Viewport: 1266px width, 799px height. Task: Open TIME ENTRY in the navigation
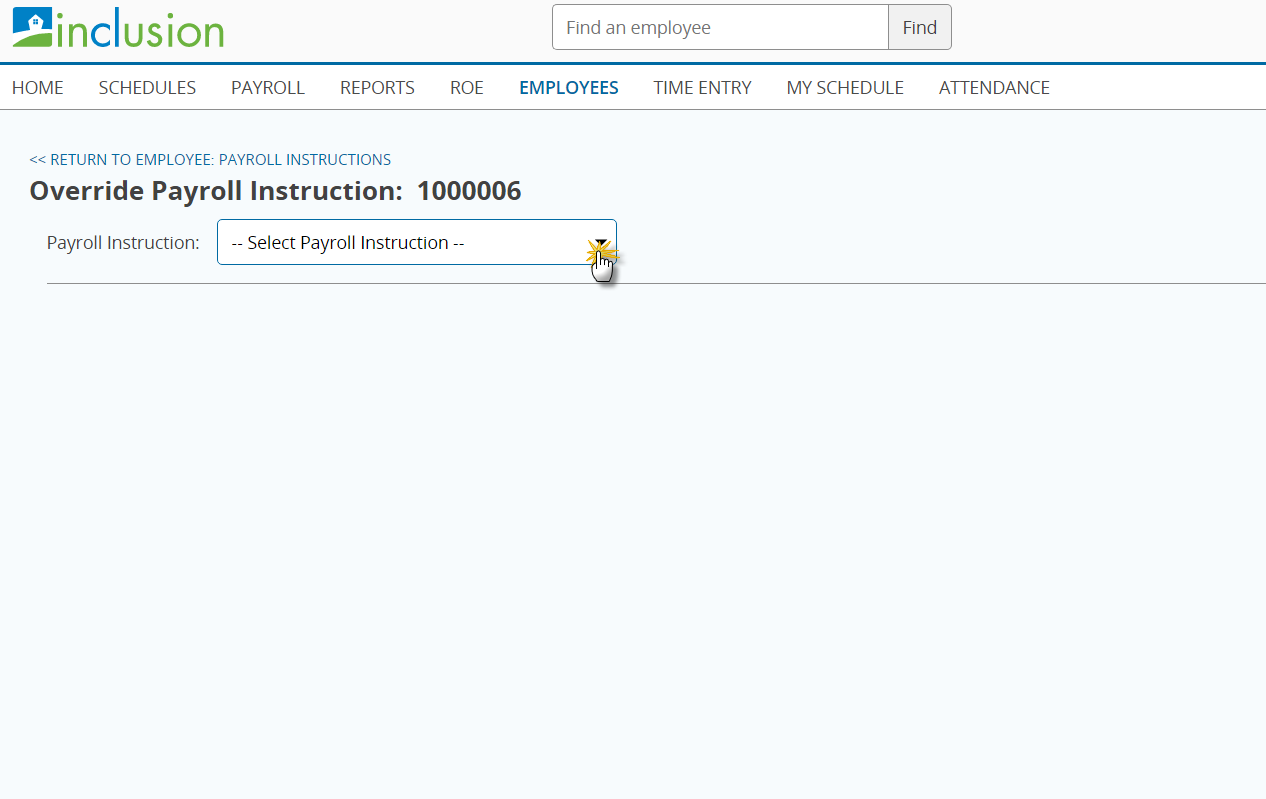703,88
